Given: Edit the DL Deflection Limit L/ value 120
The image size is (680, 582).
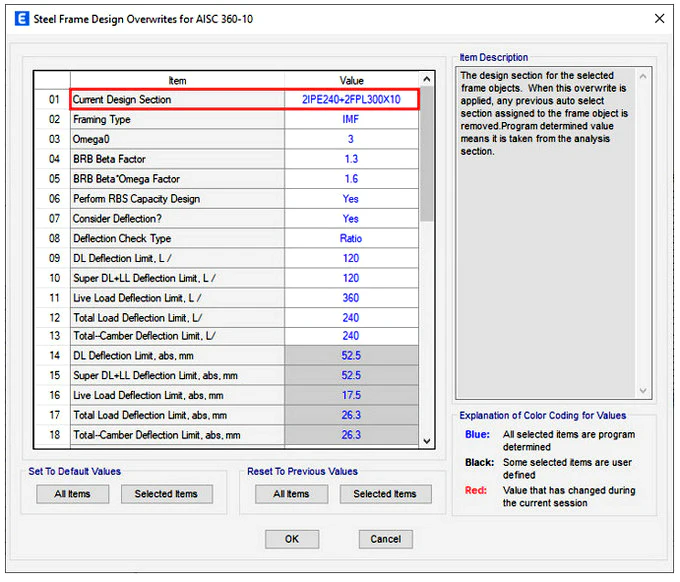Looking at the screenshot, I should click(351, 258).
